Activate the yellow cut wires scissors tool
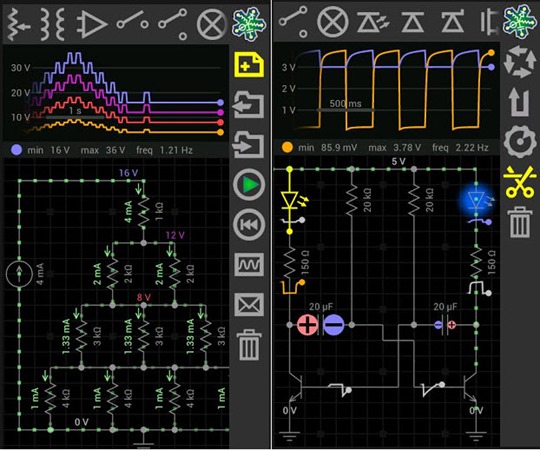540x451 pixels. click(x=520, y=181)
